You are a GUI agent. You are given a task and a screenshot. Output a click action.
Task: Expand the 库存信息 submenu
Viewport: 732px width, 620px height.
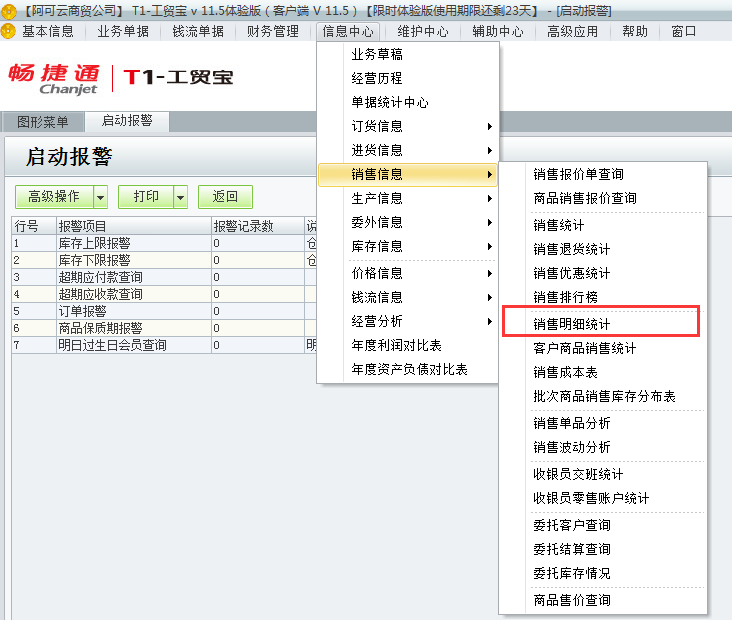(x=407, y=247)
